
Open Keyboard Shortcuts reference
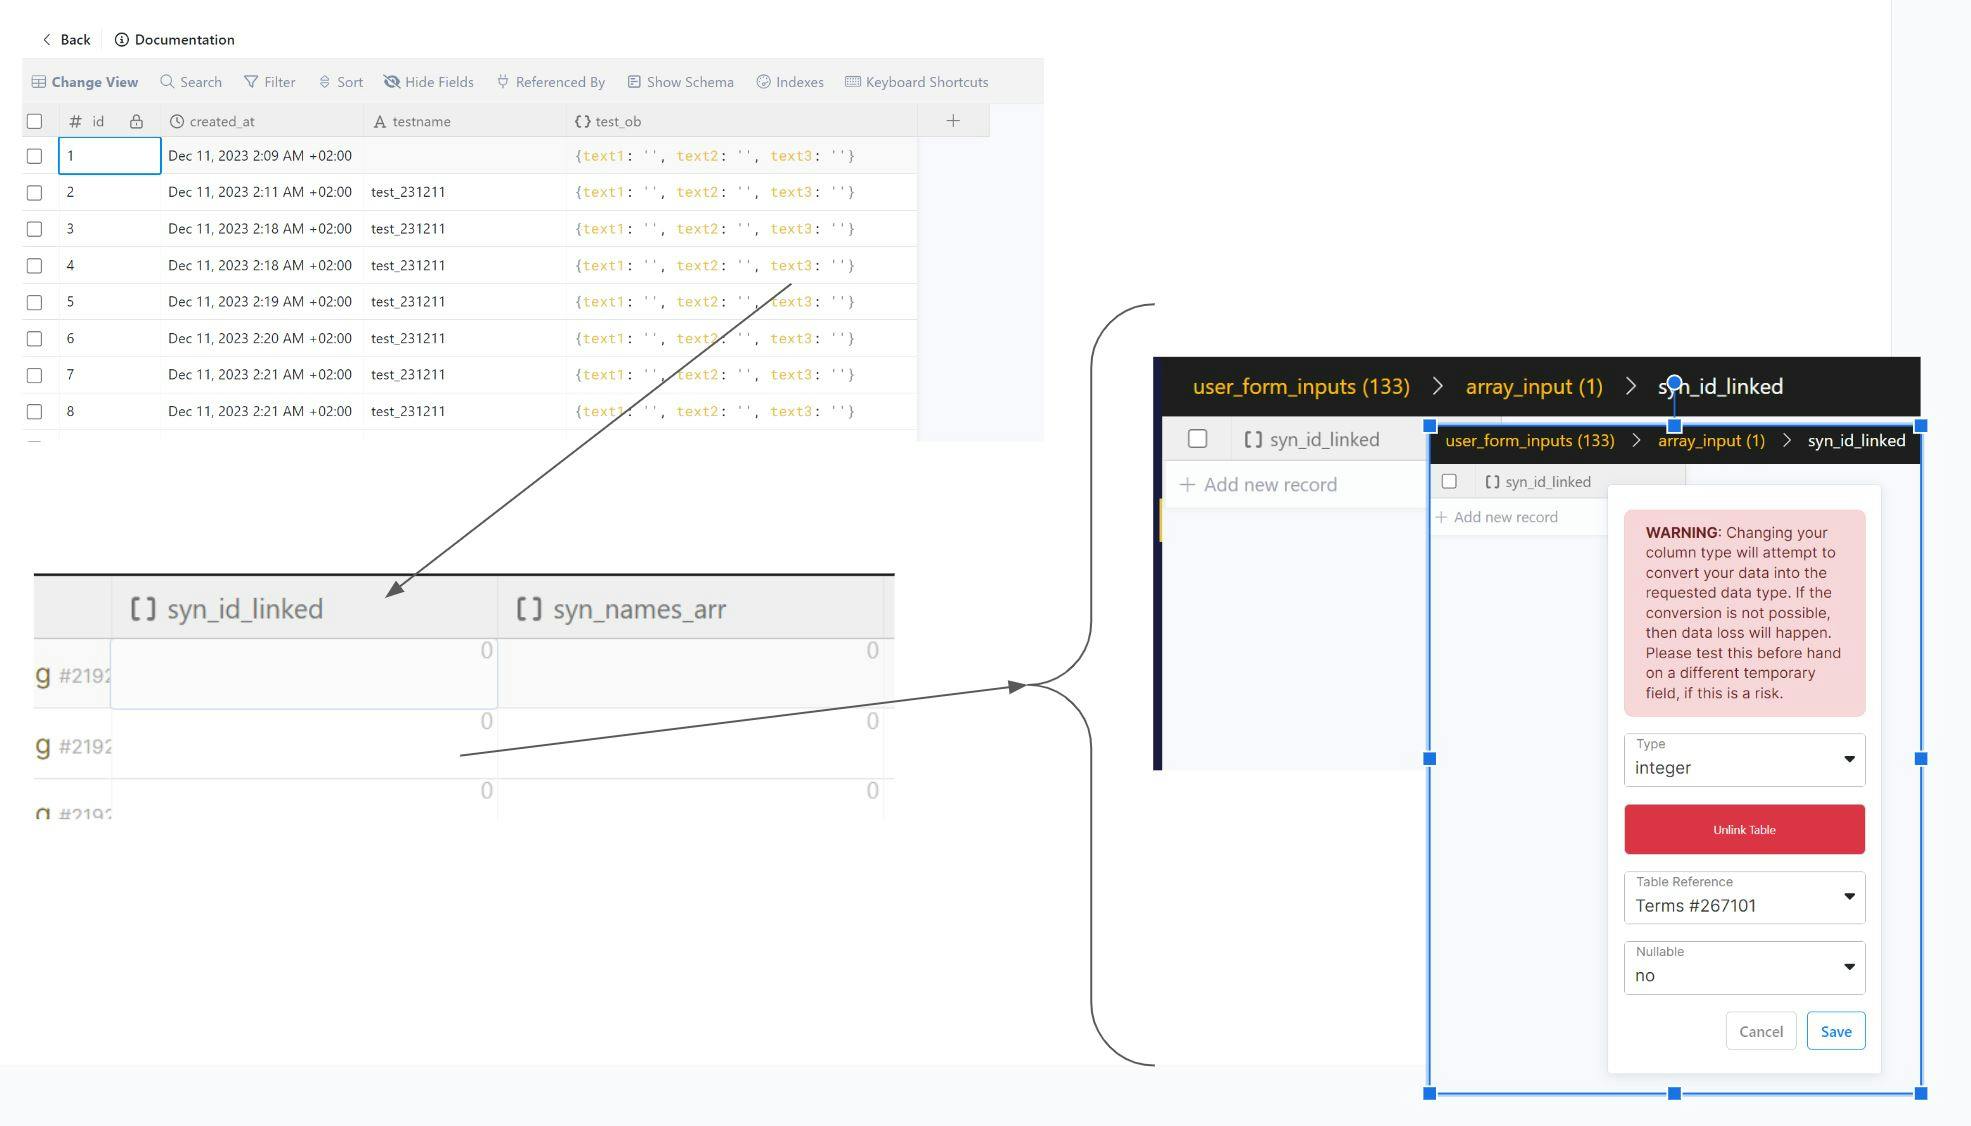(916, 82)
